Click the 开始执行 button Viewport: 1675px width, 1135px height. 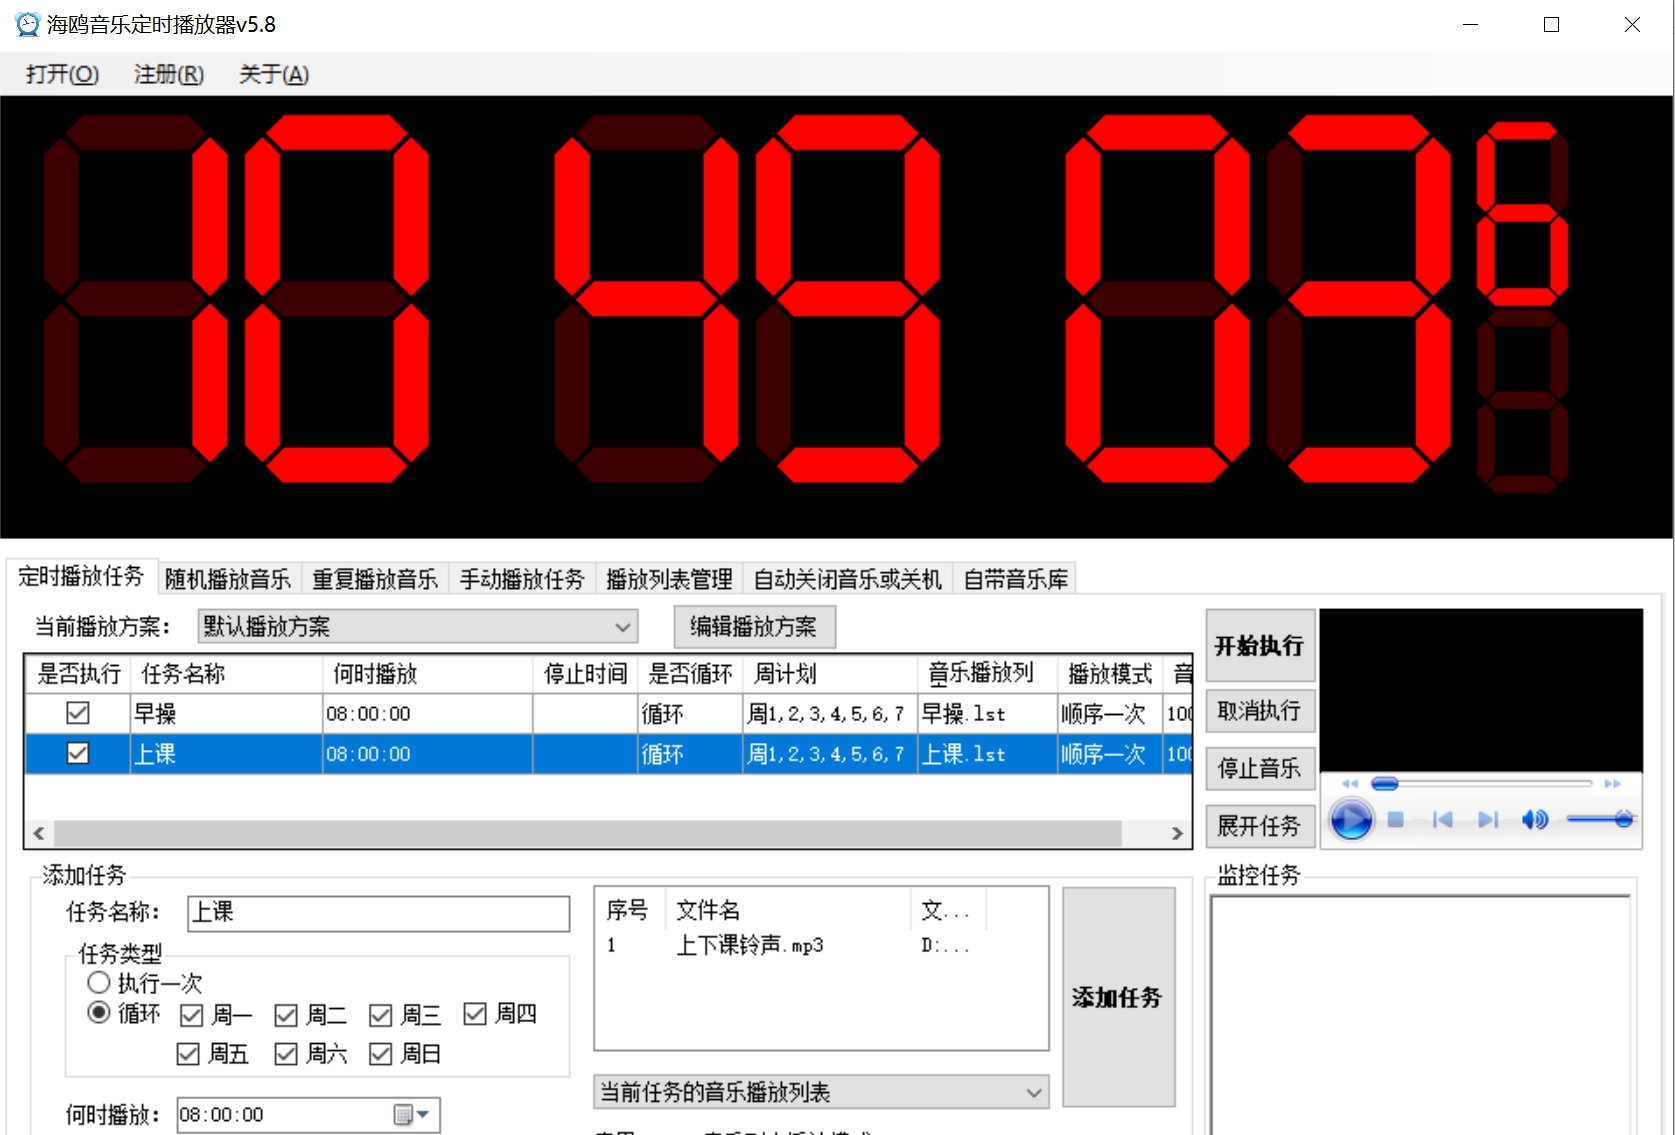[x=1259, y=645]
